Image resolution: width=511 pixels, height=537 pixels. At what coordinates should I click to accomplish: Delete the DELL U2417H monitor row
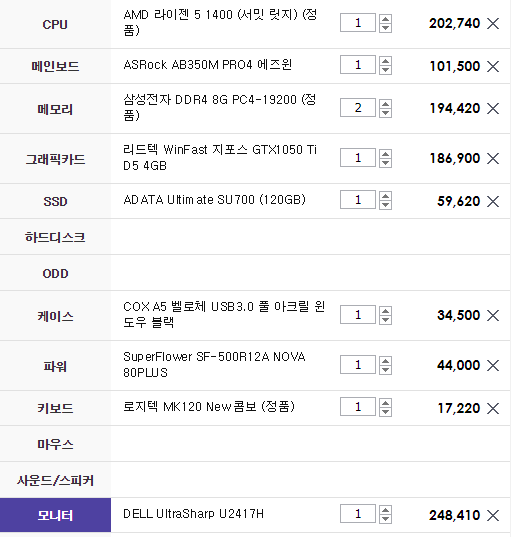click(x=493, y=515)
